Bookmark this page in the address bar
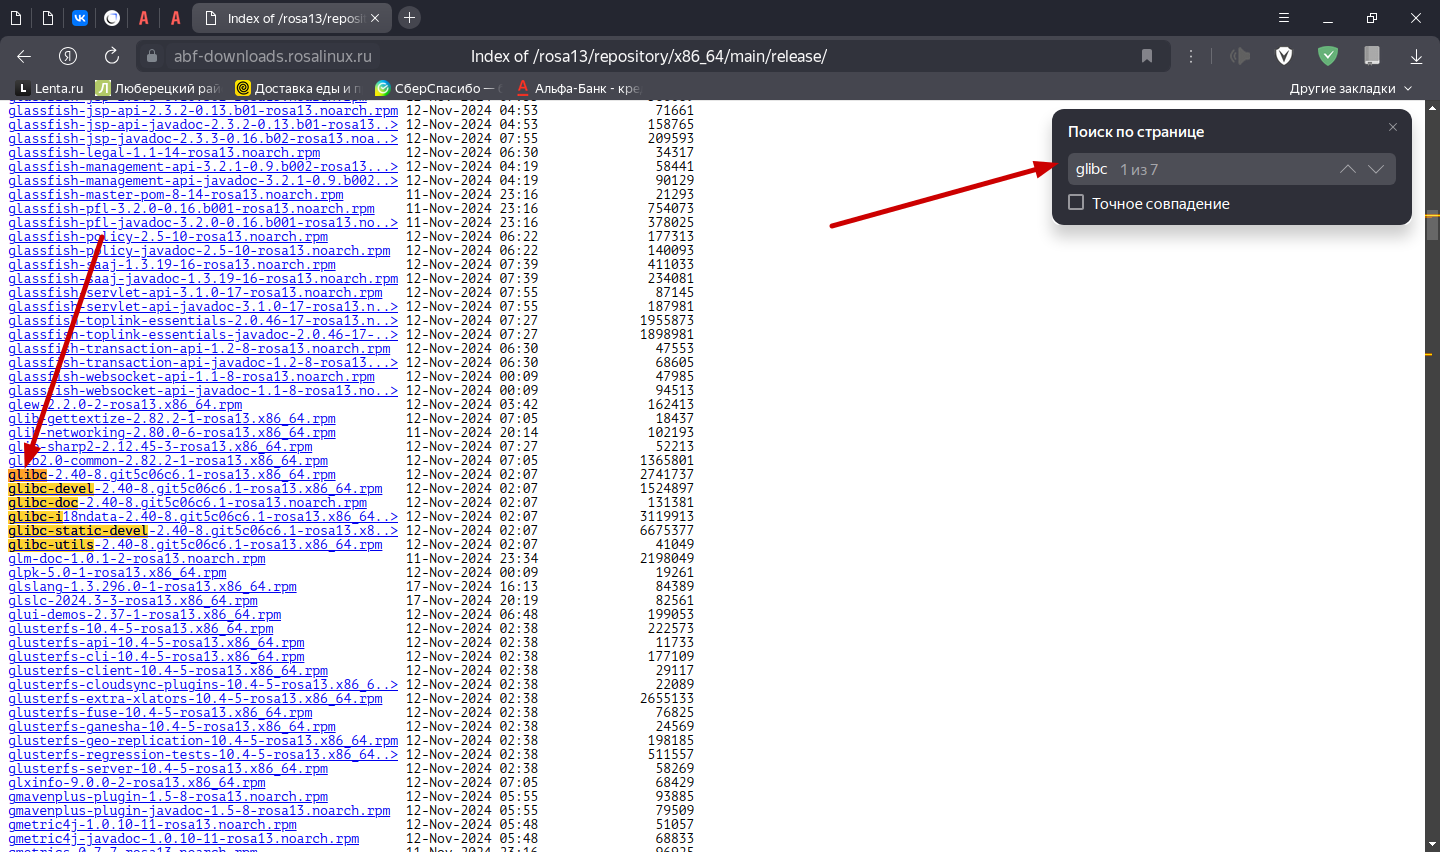 pyautogui.click(x=1147, y=56)
